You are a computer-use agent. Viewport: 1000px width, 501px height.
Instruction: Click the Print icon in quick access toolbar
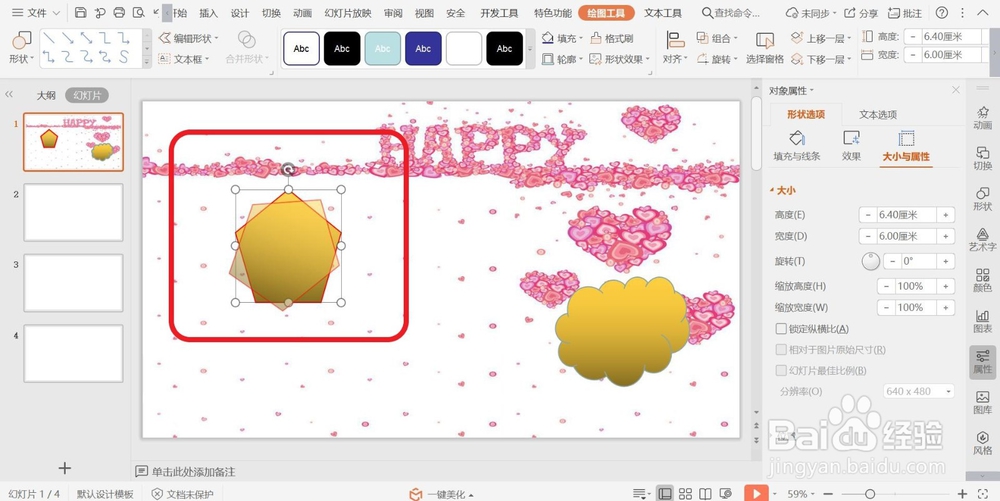(x=119, y=13)
